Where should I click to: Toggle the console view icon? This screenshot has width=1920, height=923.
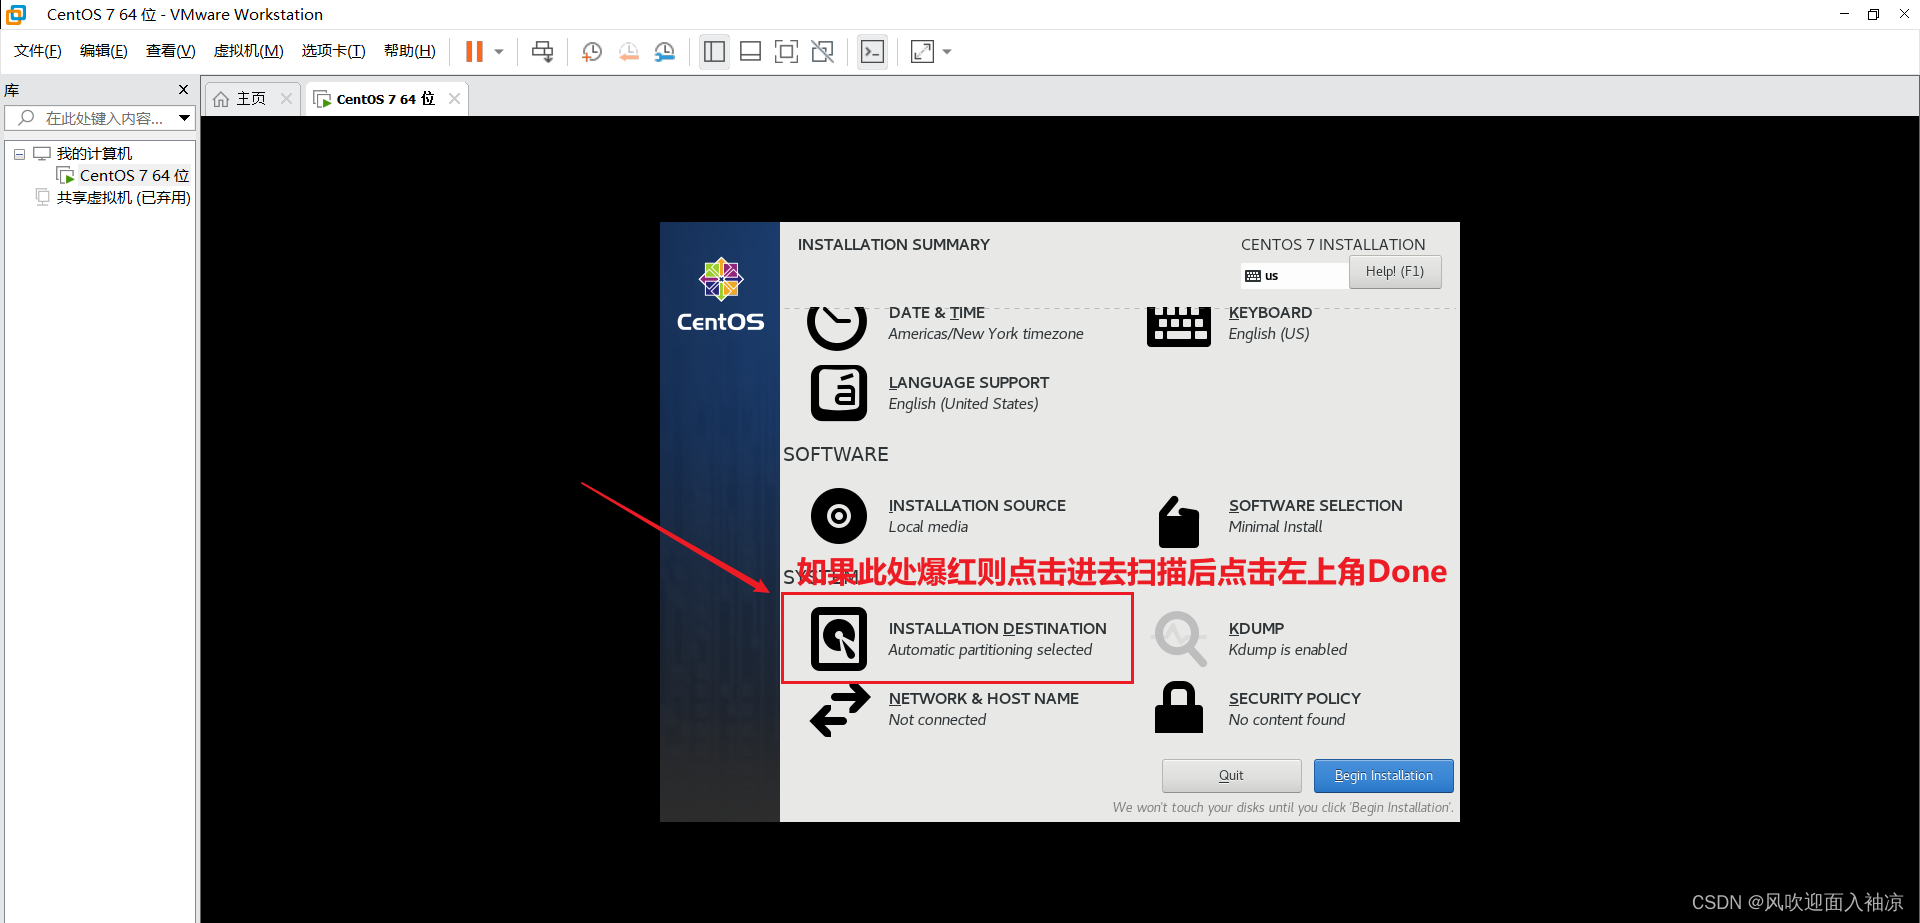click(872, 51)
